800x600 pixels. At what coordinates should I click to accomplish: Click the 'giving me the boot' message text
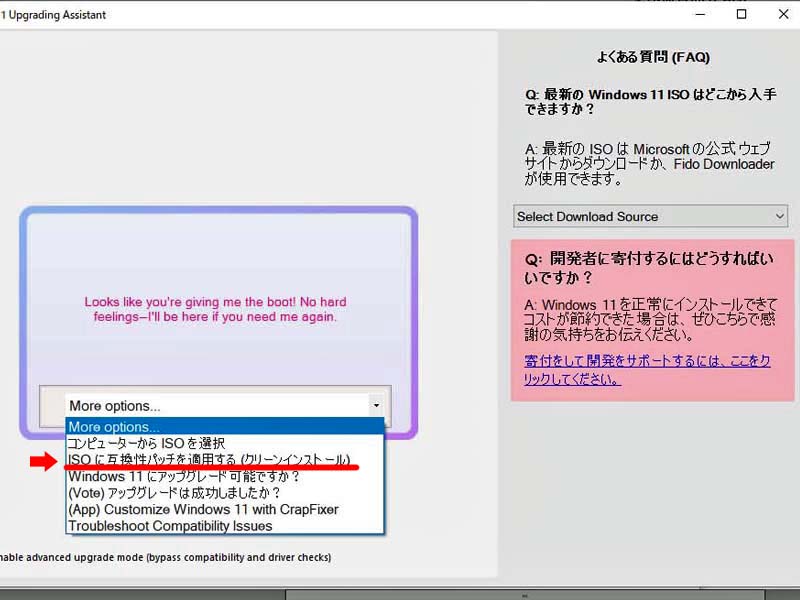click(x=216, y=309)
